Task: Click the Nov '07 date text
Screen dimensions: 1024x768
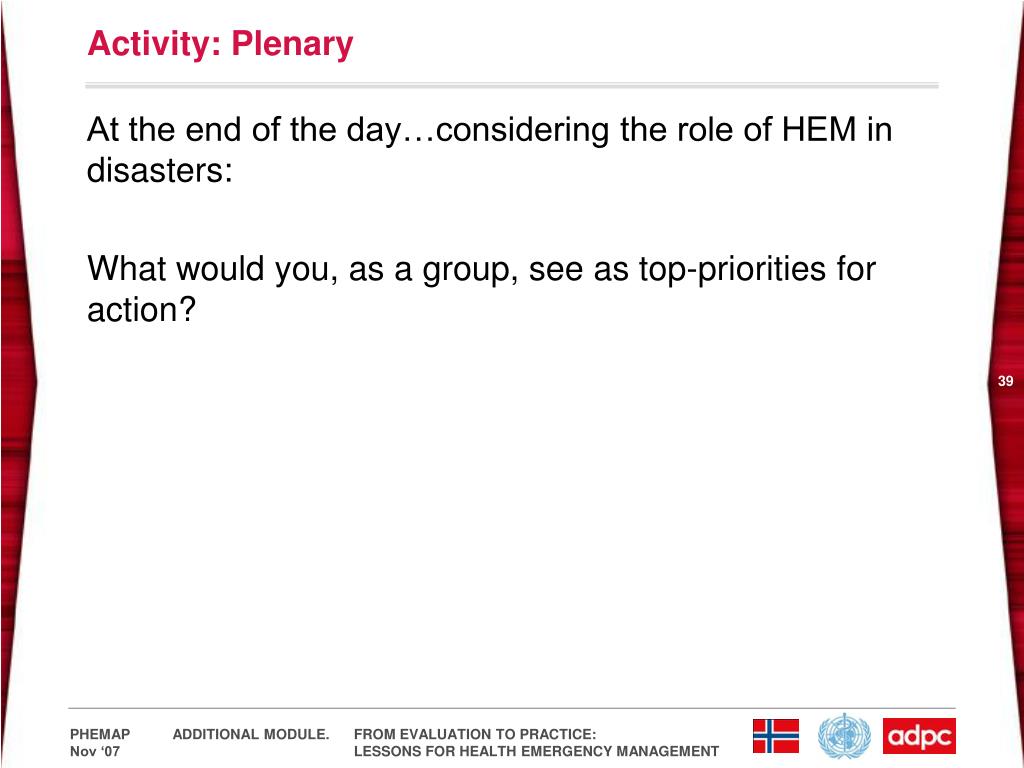Action: 95,751
